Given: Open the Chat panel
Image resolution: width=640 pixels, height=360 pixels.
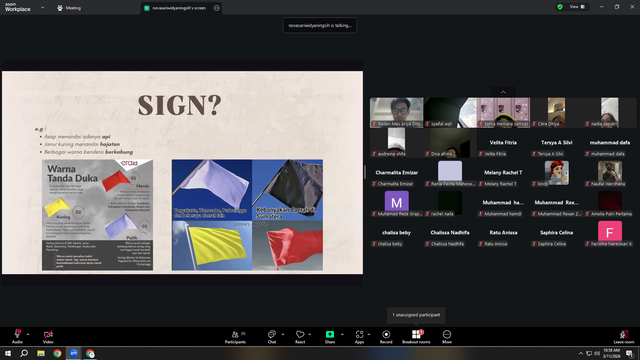Looking at the screenshot, I should [x=272, y=337].
